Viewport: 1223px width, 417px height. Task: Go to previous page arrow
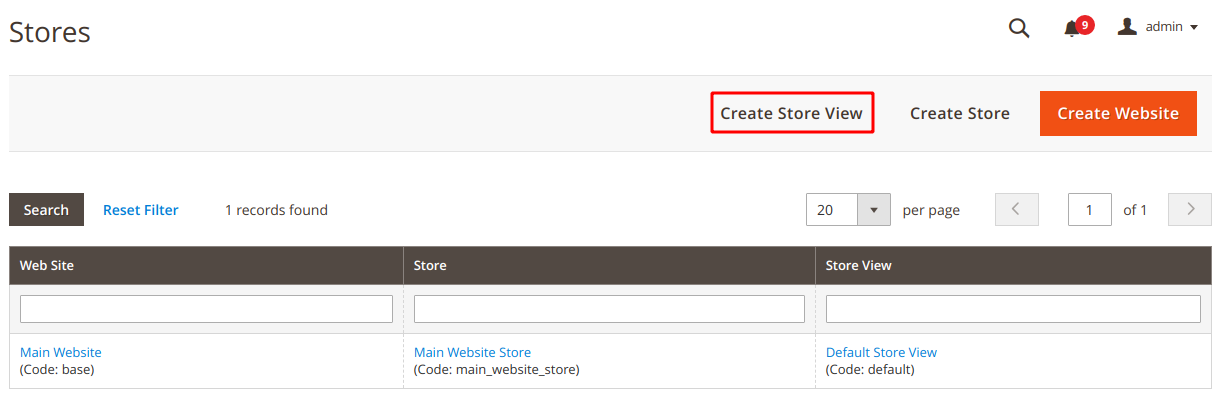[1017, 210]
